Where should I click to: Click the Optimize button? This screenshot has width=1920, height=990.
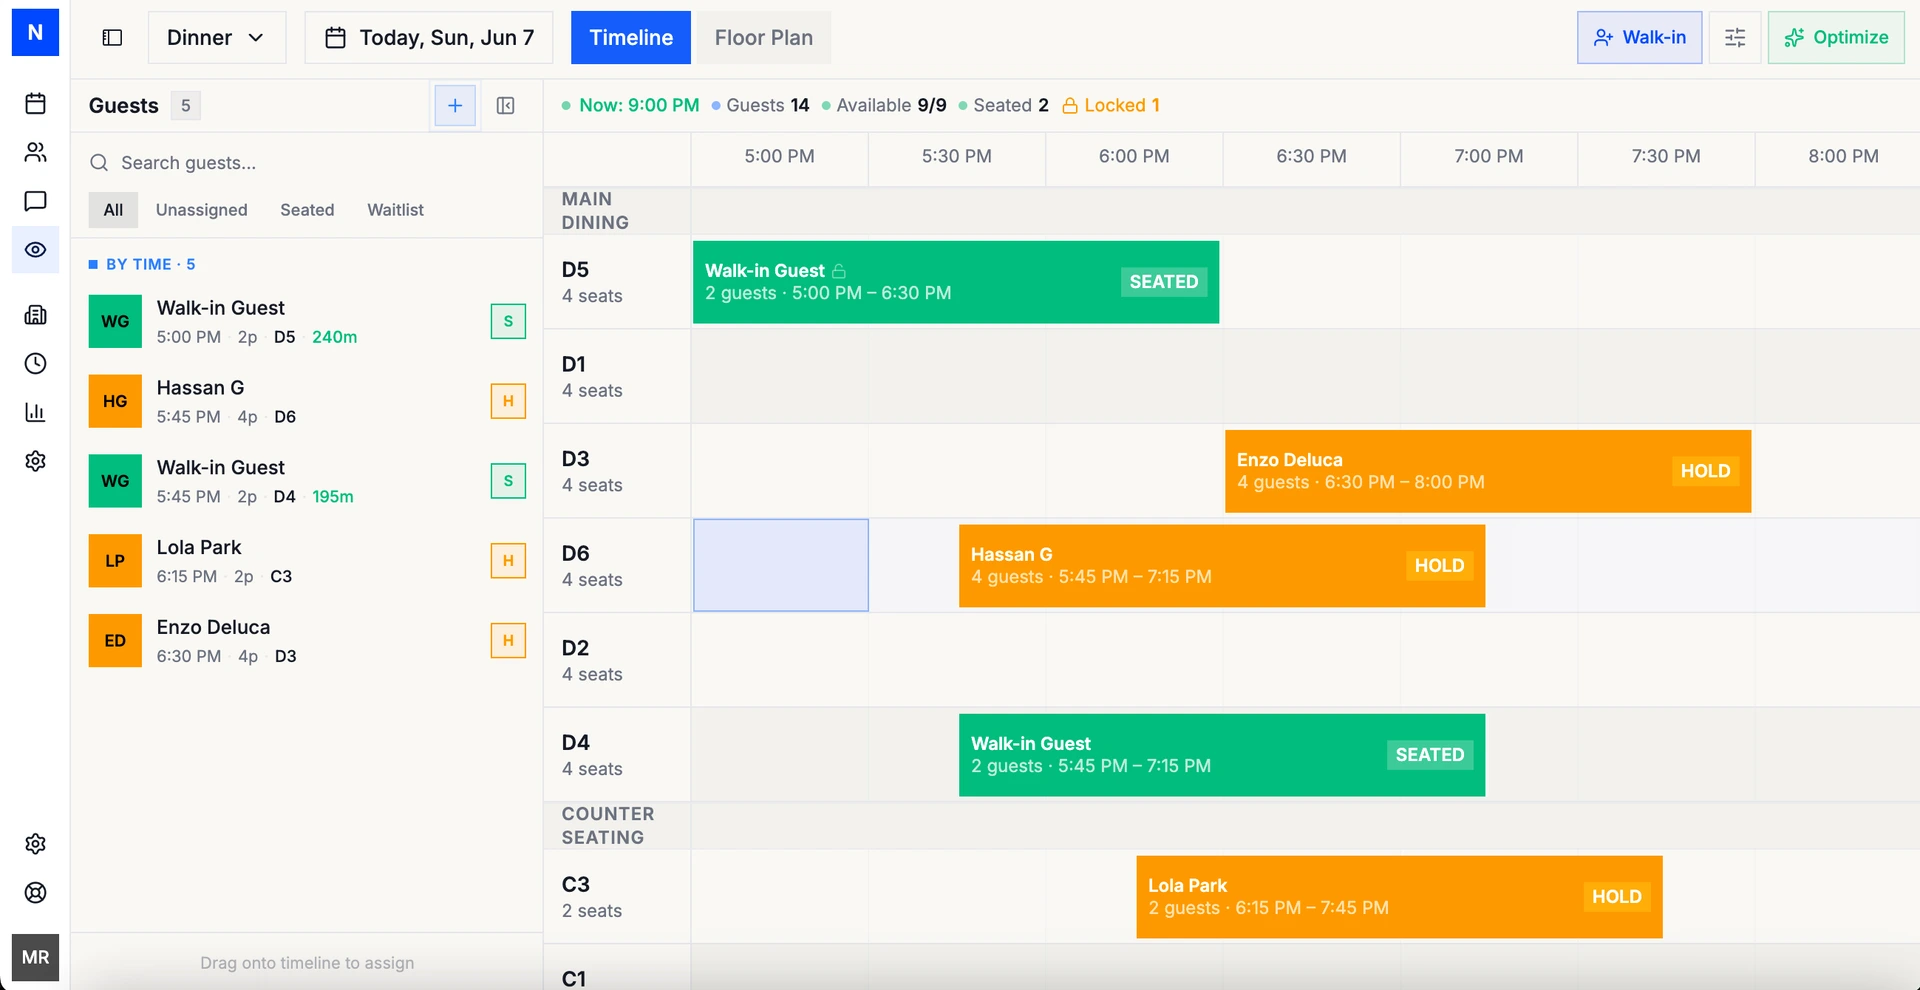pyautogui.click(x=1836, y=38)
